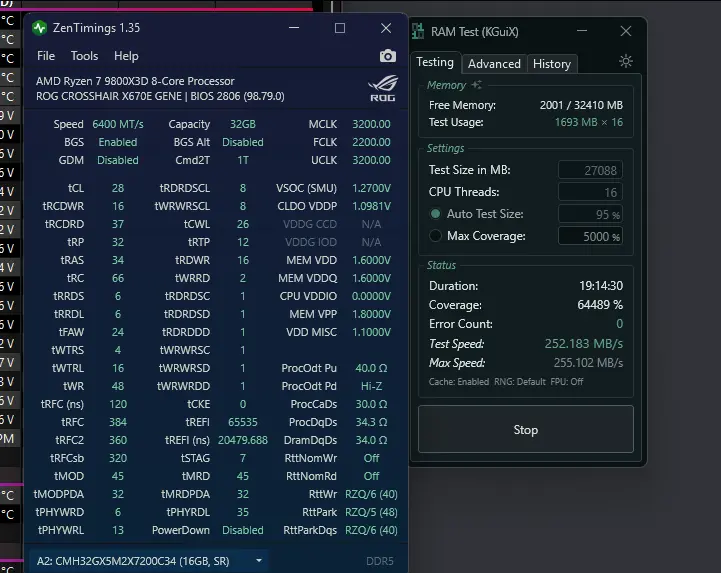Click the 6400 MT/s speed value
Image resolution: width=721 pixels, height=573 pixels.
coord(118,124)
